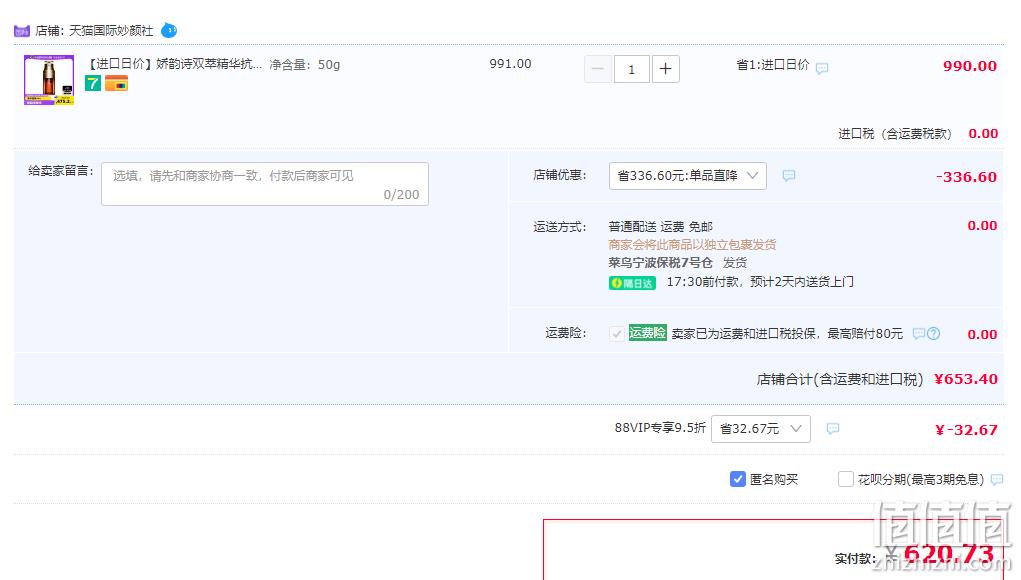Increase quantity with plus button
This screenshot has height=580, width=1021.
665,69
